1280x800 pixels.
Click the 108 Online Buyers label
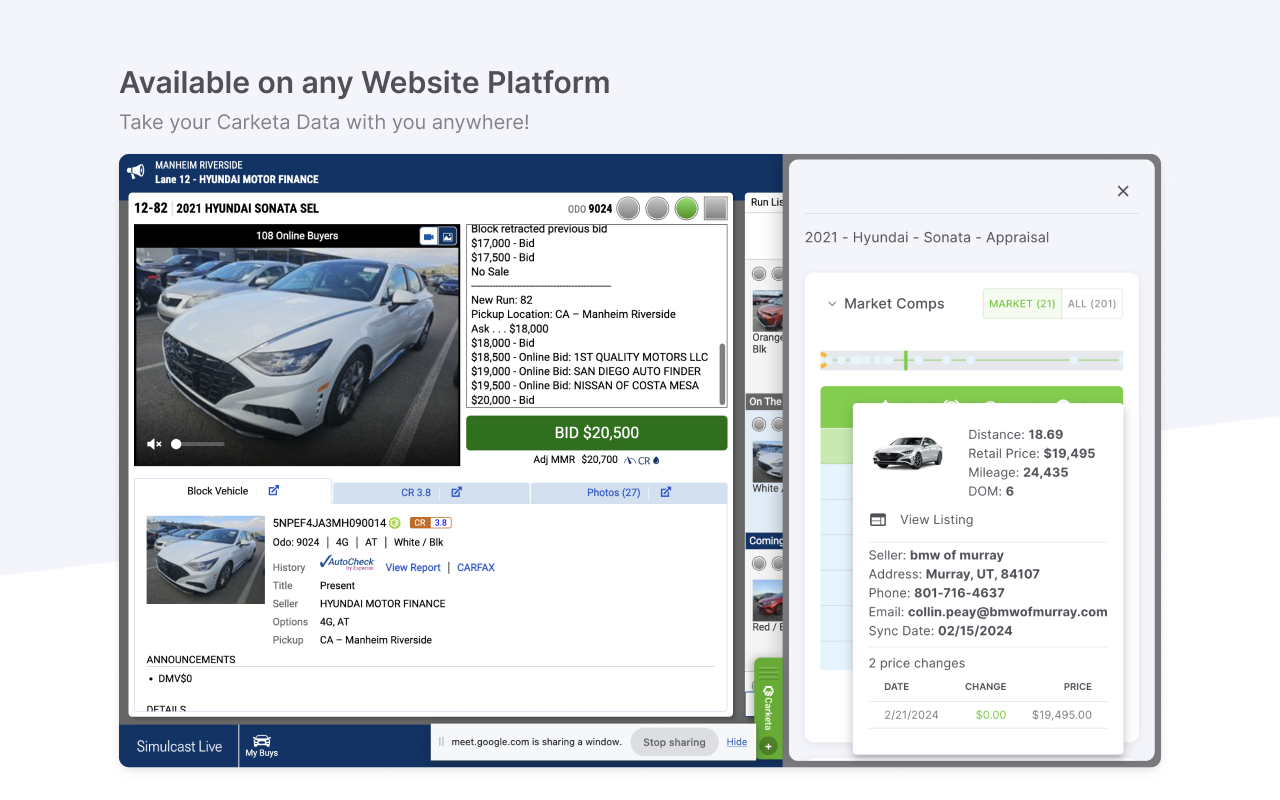pos(297,236)
